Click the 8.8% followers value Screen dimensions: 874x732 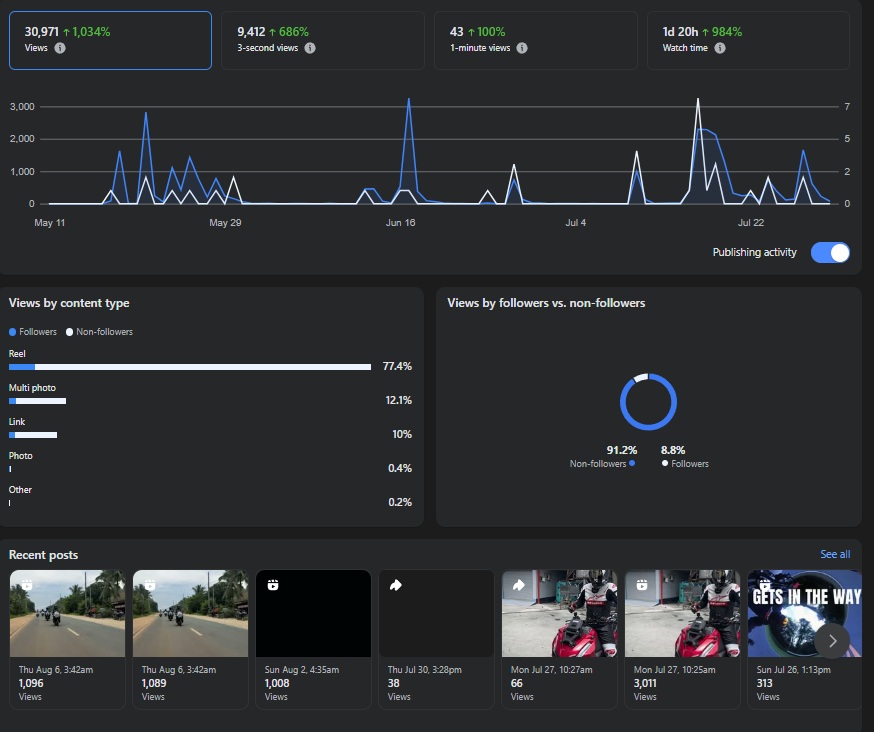tap(673, 450)
